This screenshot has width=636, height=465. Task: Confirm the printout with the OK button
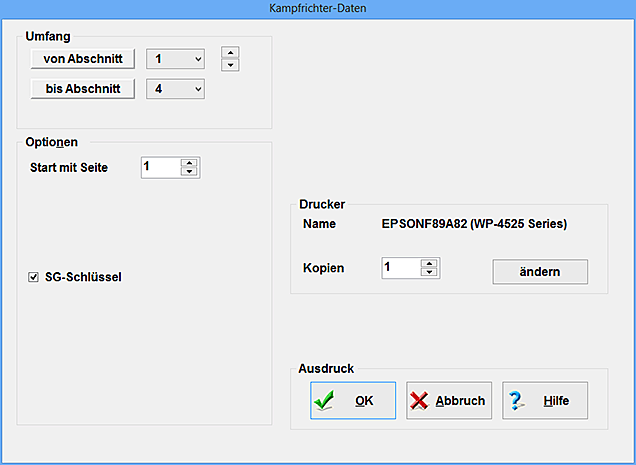[x=353, y=401]
